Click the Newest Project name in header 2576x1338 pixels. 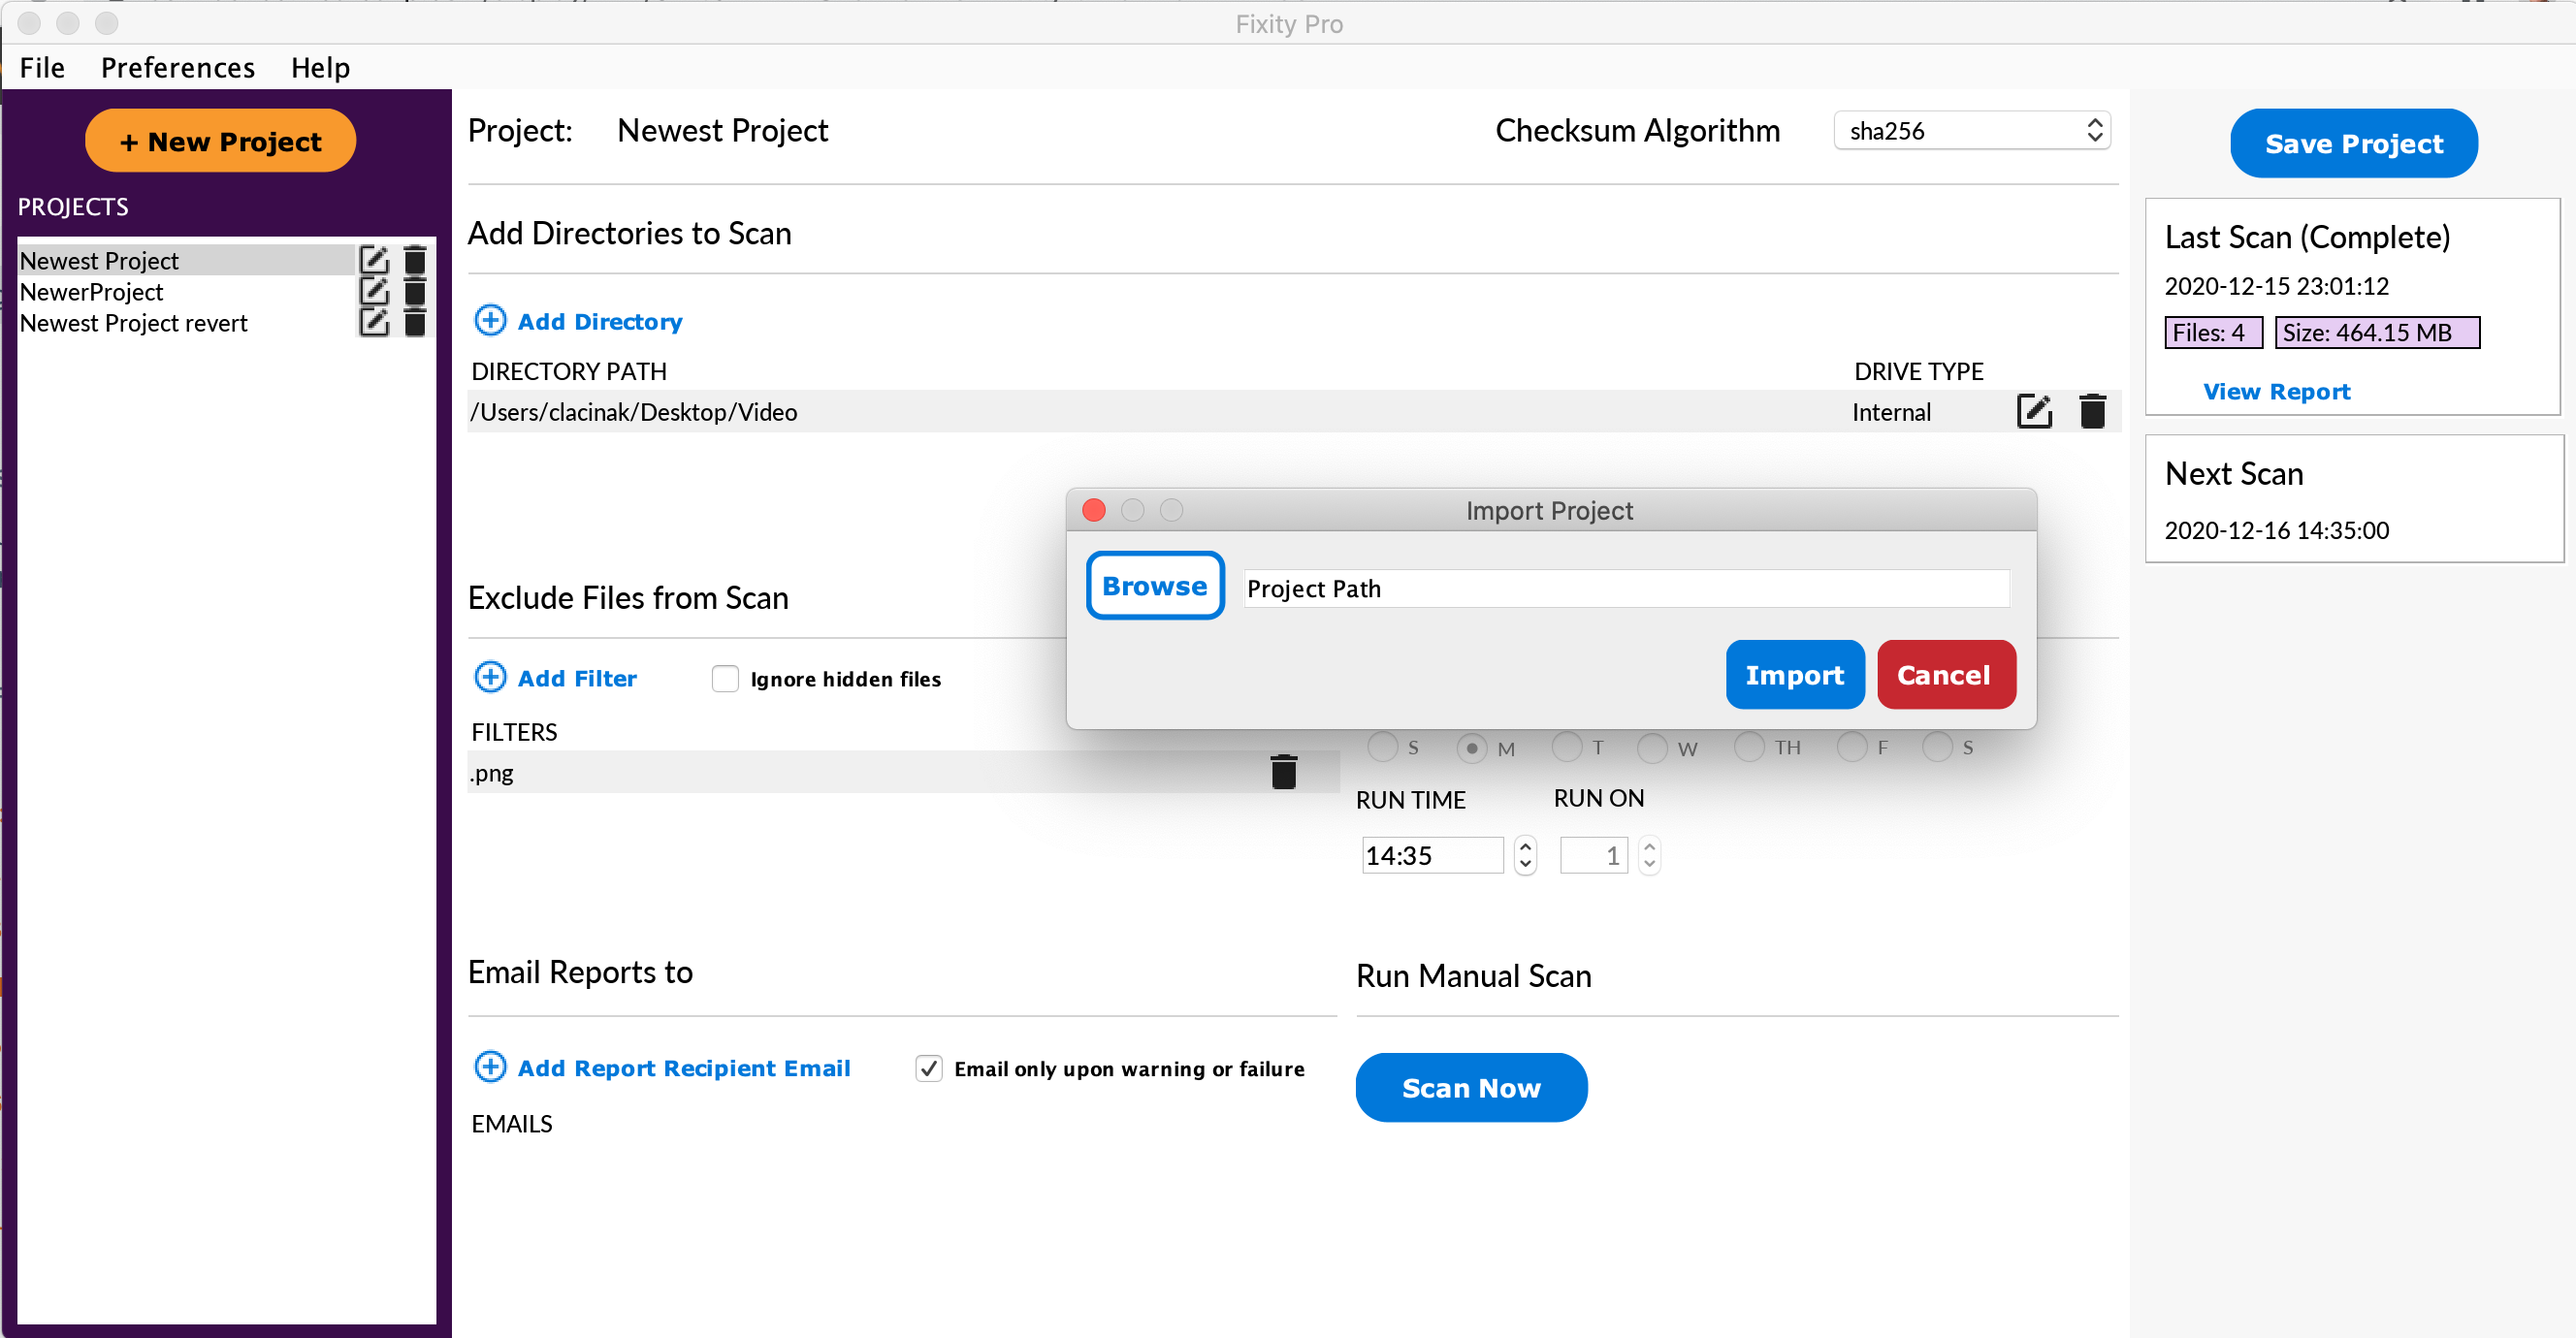pyautogui.click(x=722, y=130)
